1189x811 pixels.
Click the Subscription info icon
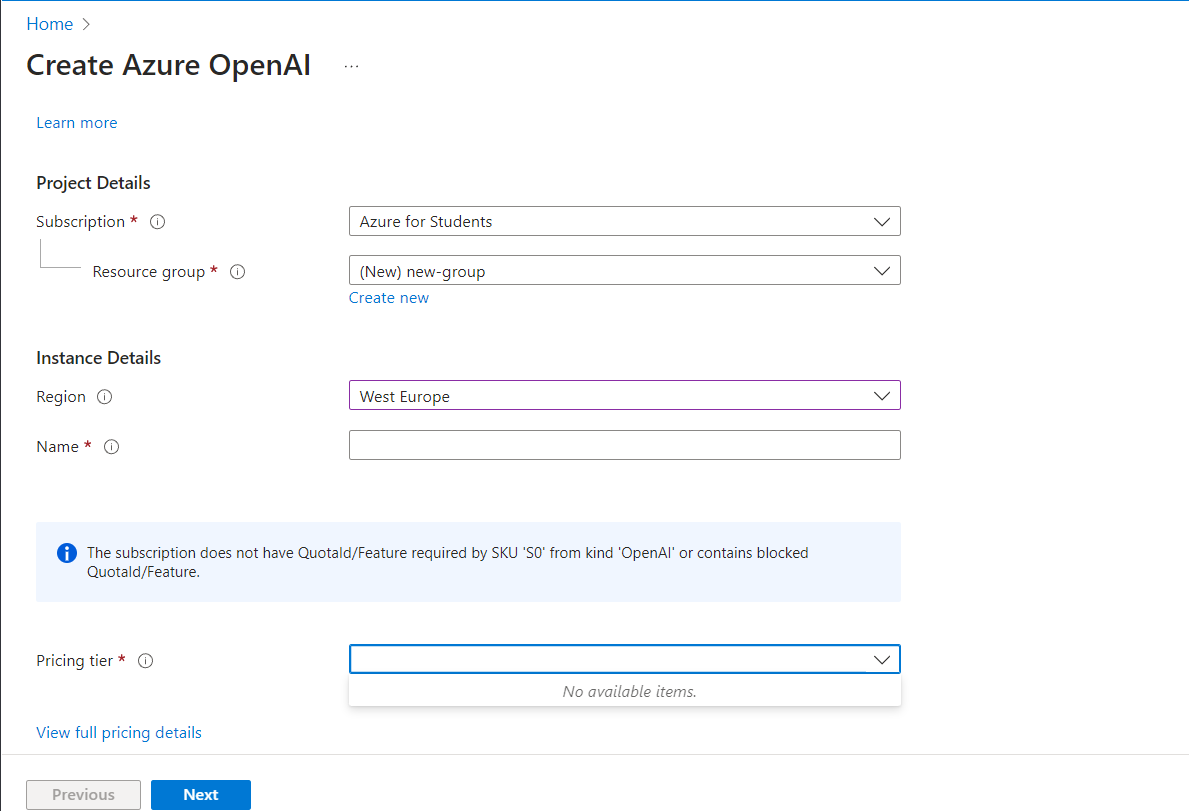tap(157, 221)
